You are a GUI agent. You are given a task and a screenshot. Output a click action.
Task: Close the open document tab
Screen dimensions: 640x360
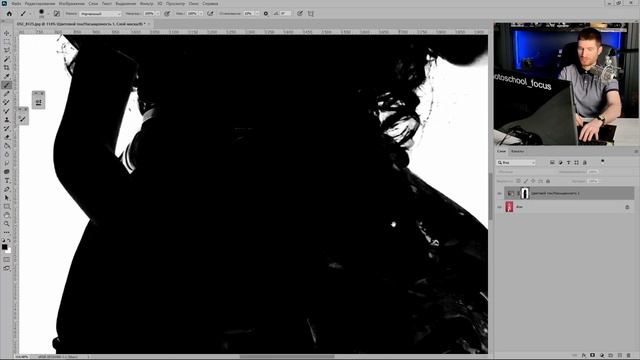(x=149, y=24)
